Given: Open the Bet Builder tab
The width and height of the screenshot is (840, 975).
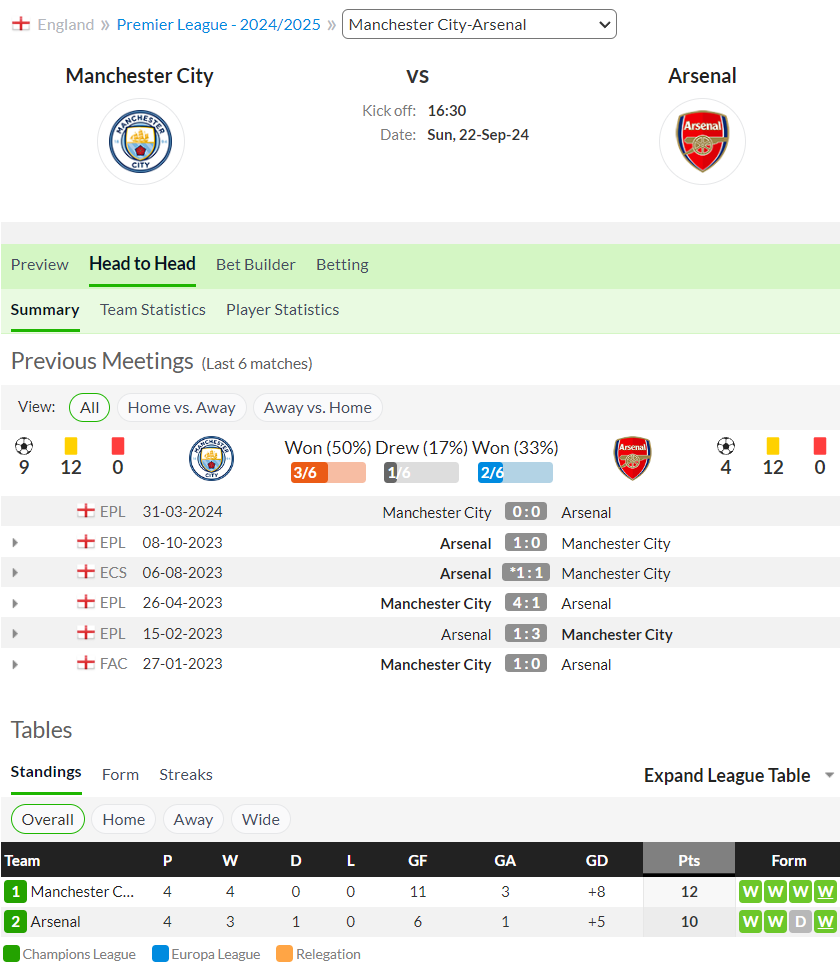Looking at the screenshot, I should (256, 265).
